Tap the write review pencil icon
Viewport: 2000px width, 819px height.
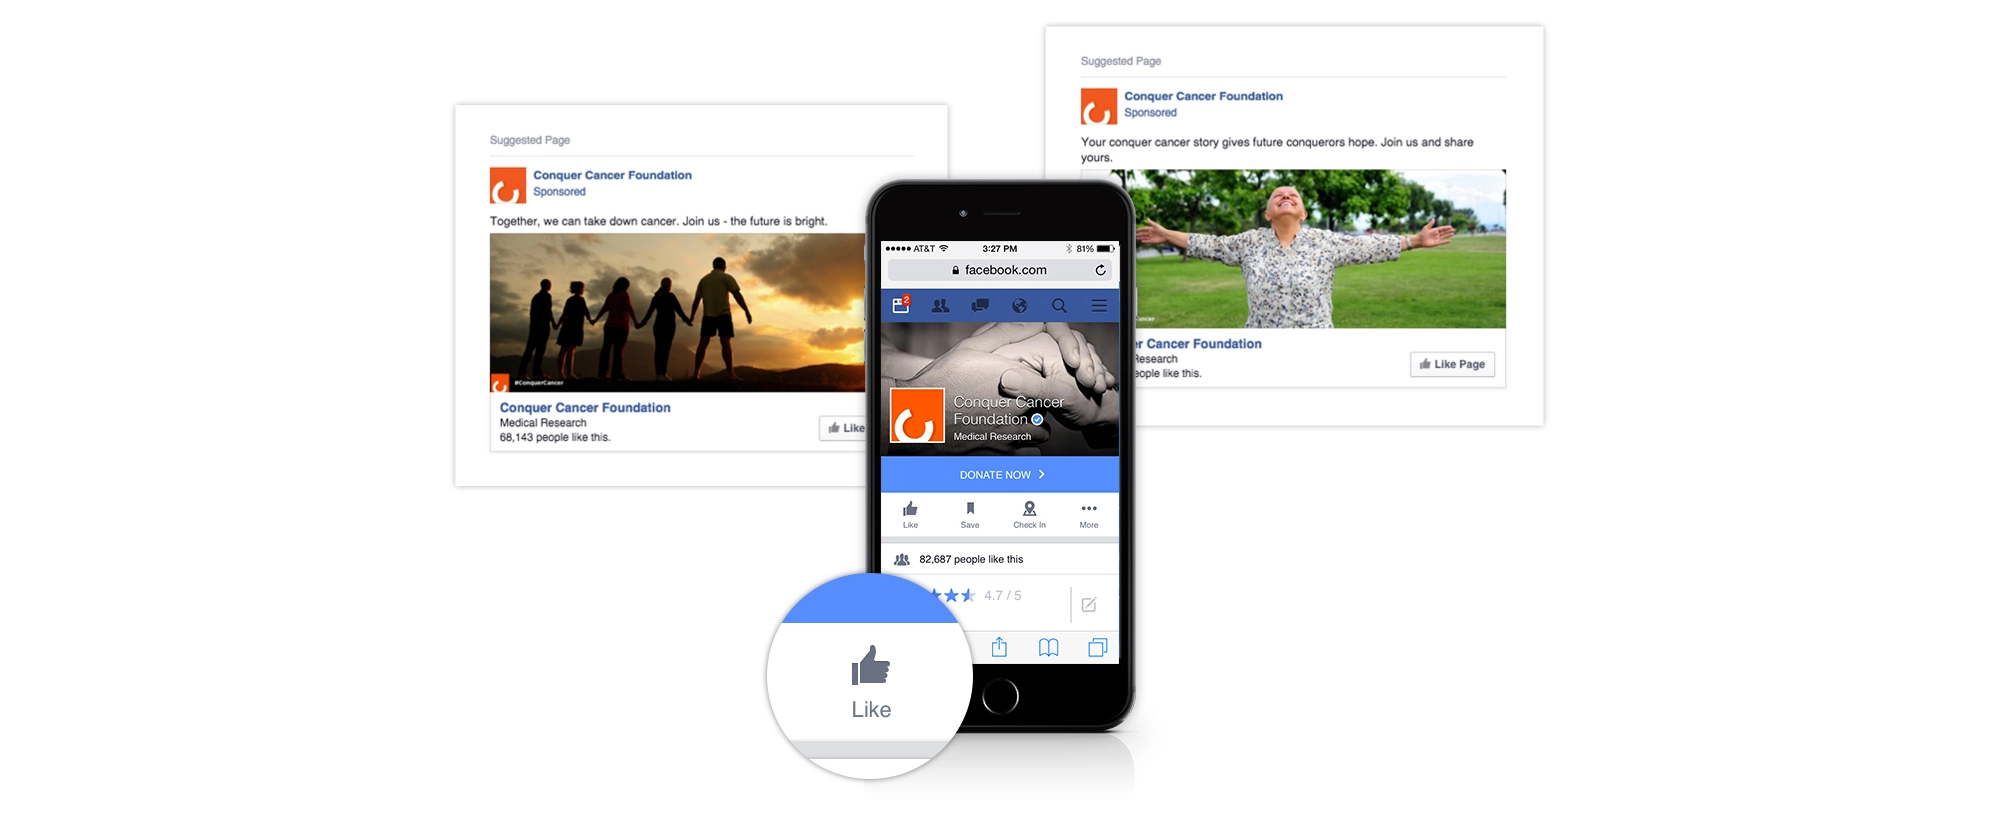pos(1089,605)
